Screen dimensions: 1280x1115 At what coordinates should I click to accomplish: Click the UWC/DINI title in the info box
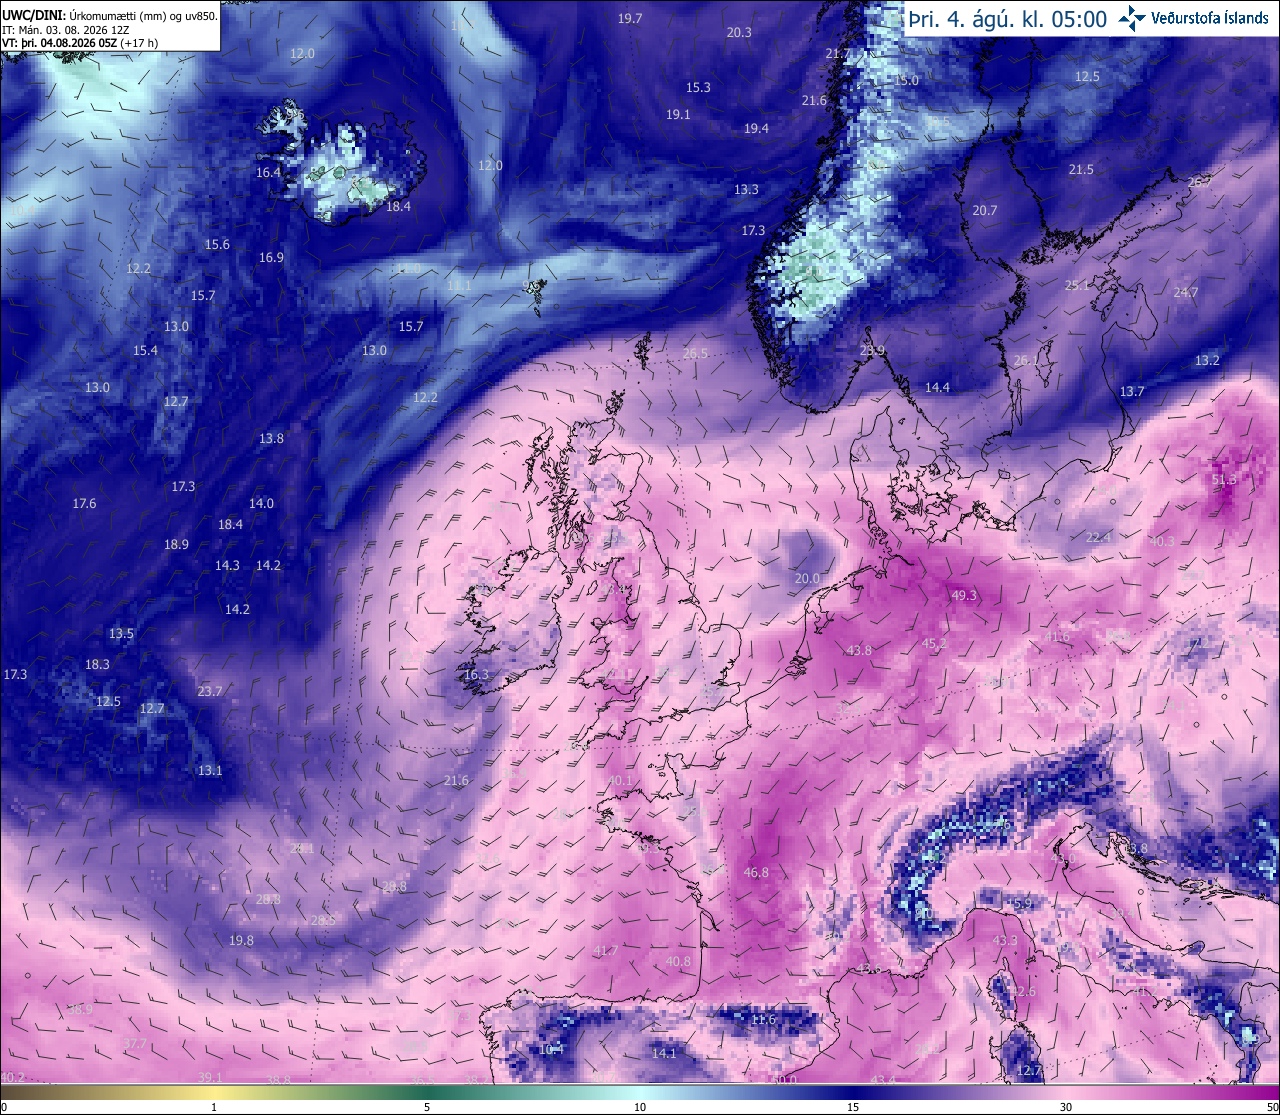(33, 16)
